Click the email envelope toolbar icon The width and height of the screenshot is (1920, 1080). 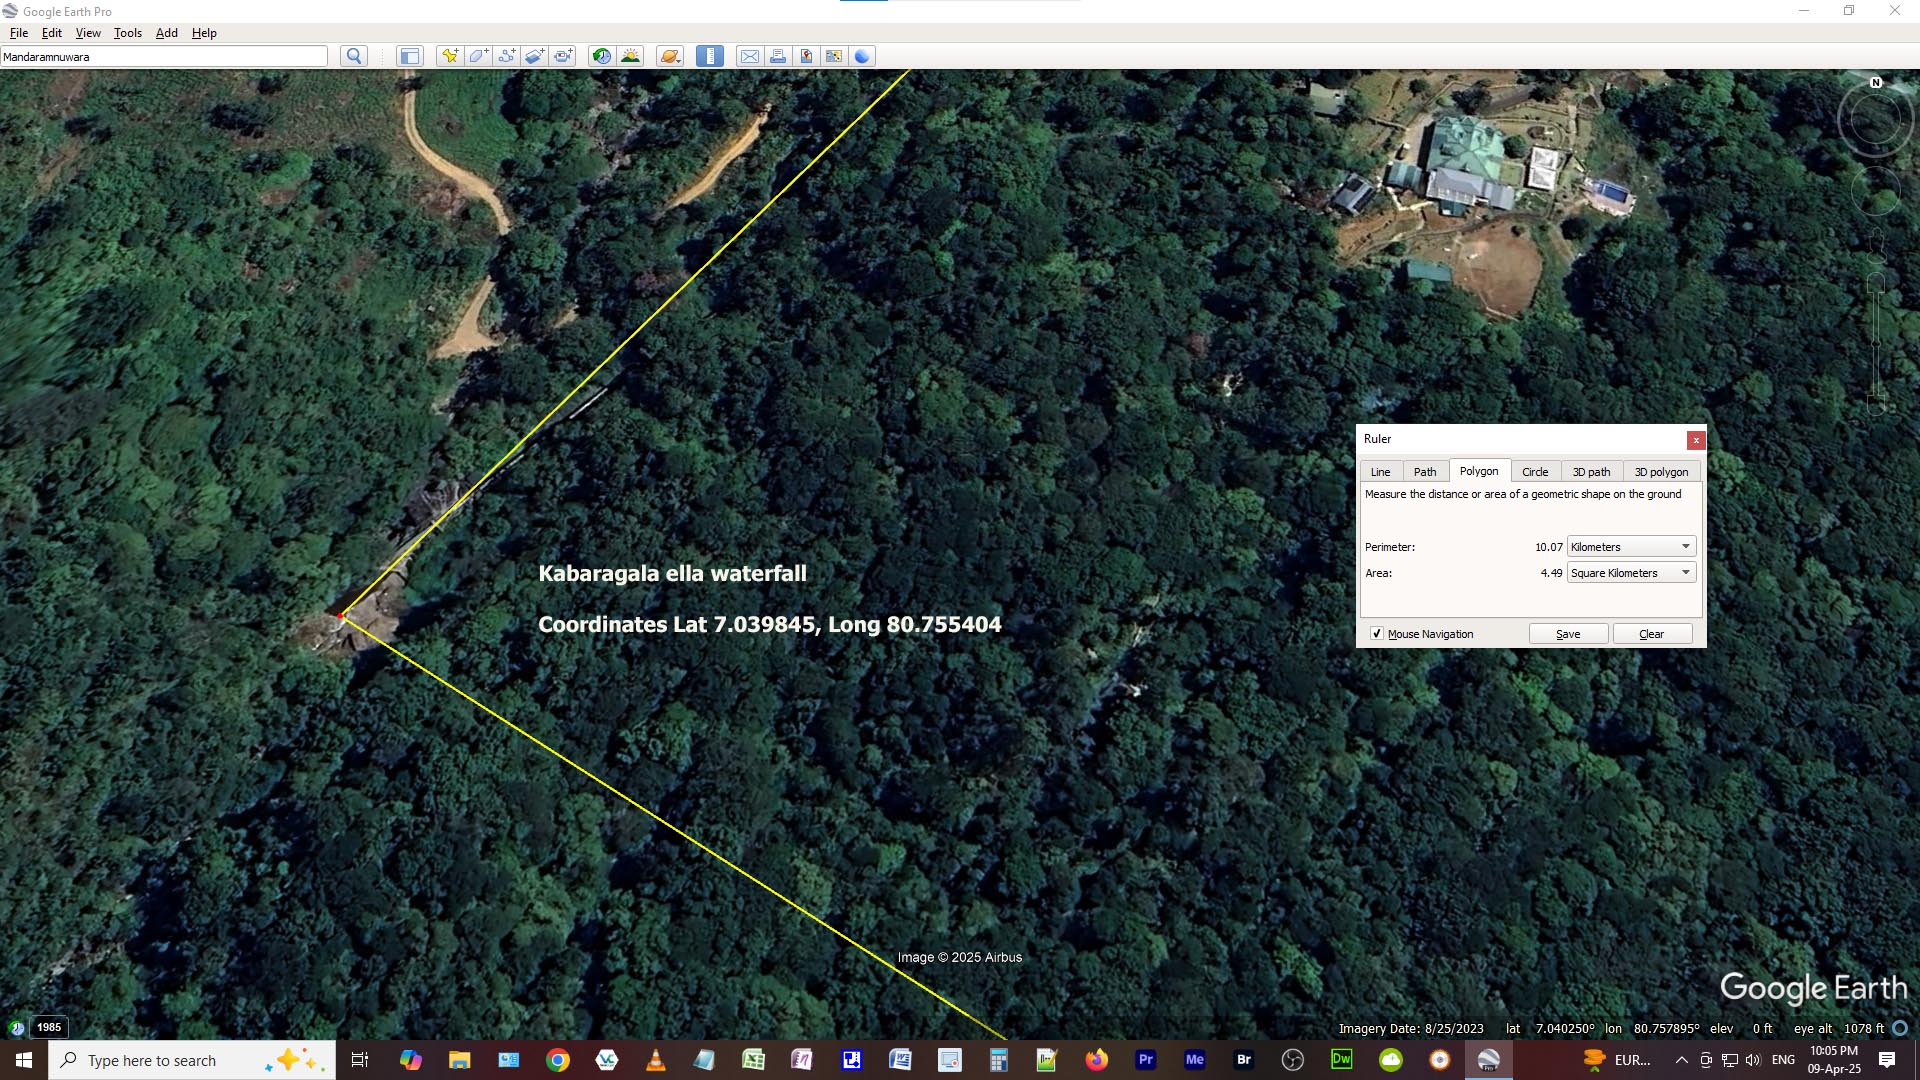[749, 56]
